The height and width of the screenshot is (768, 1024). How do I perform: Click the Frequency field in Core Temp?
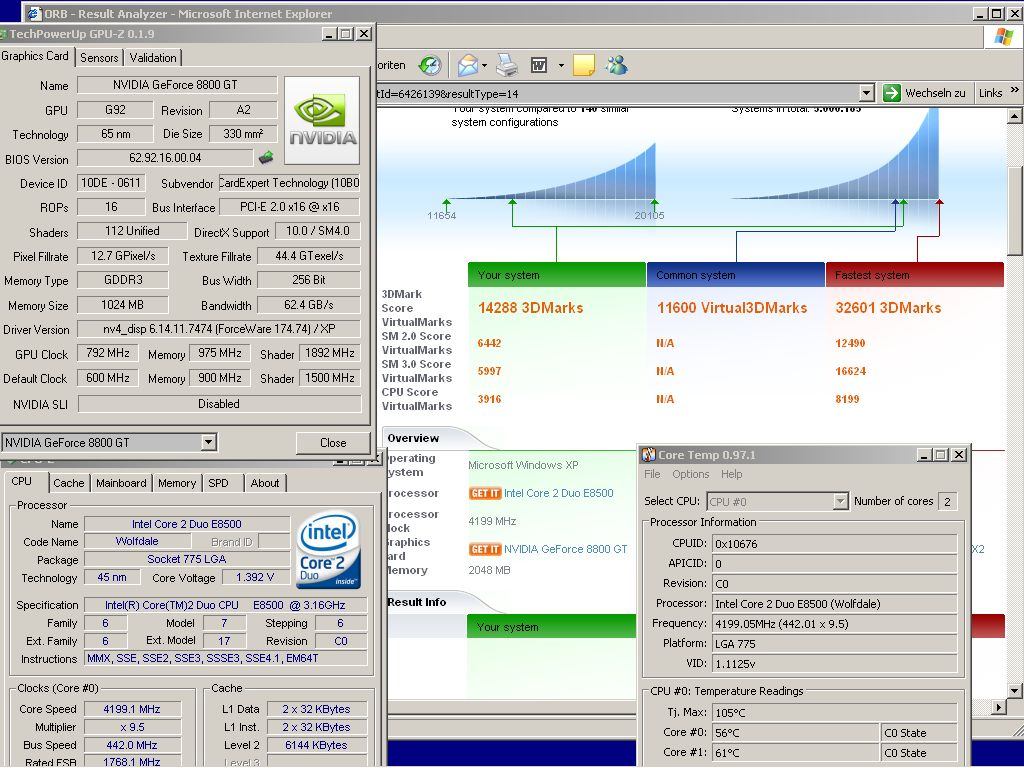pos(834,624)
